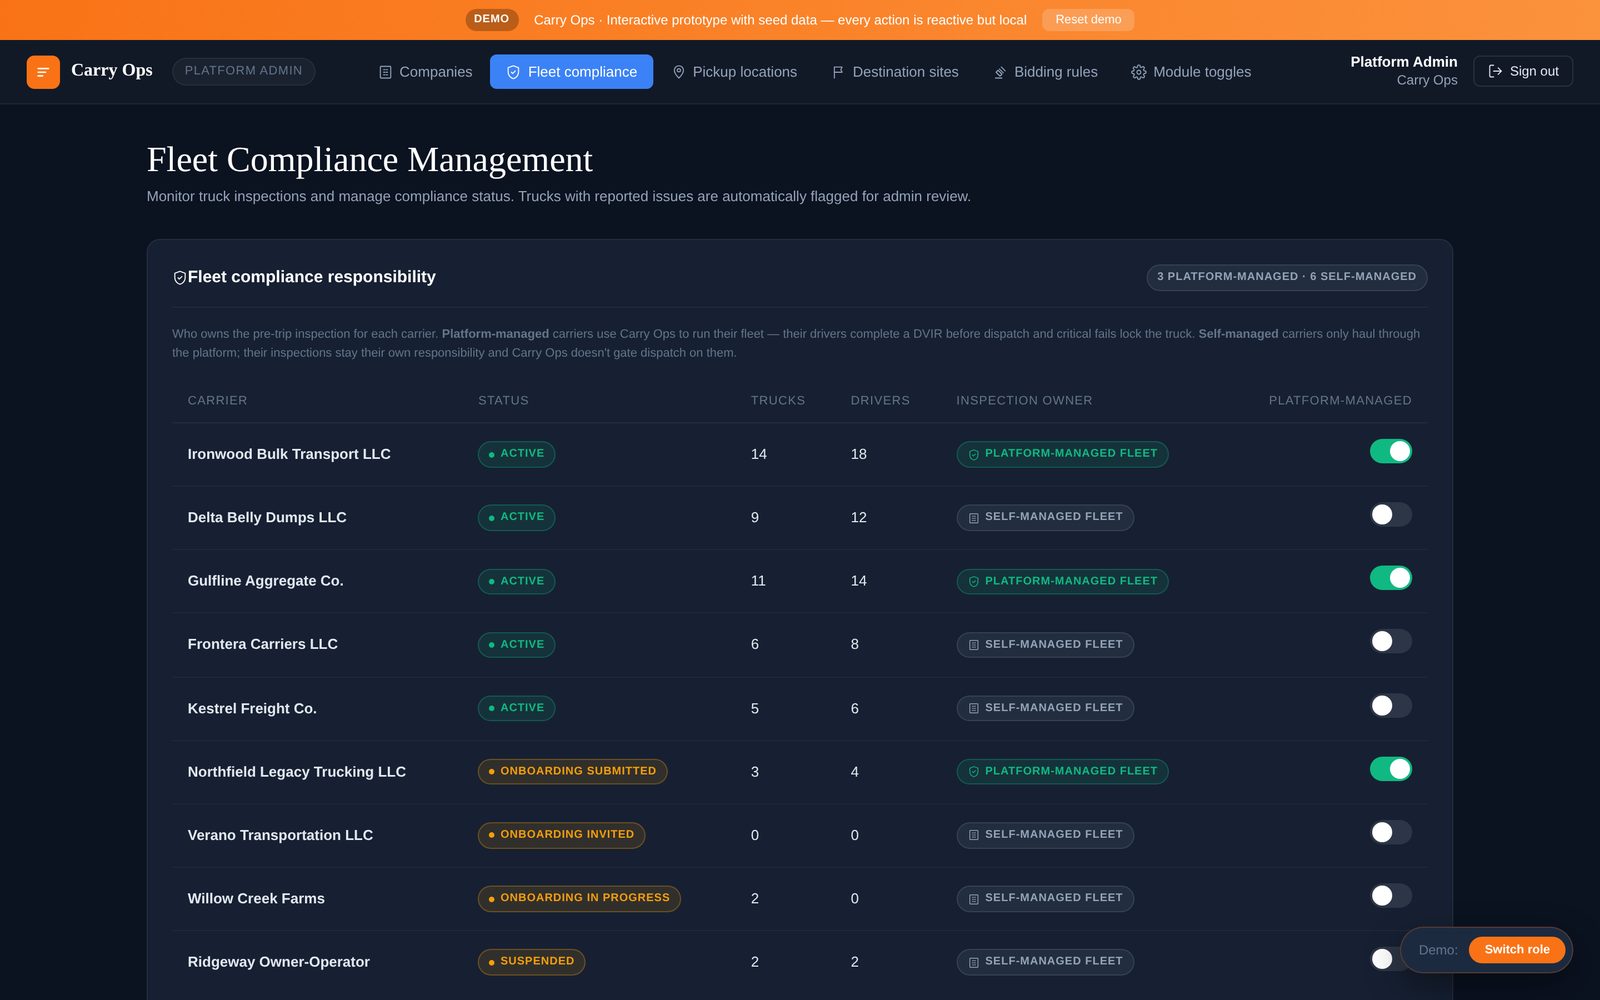Turn off the Gulfline Aggregate Co. platform-managed switch
This screenshot has width=1600, height=1000.
1390,578
